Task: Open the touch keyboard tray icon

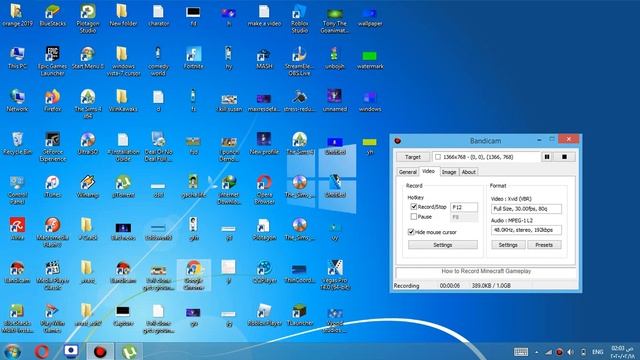Action: click(x=521, y=352)
